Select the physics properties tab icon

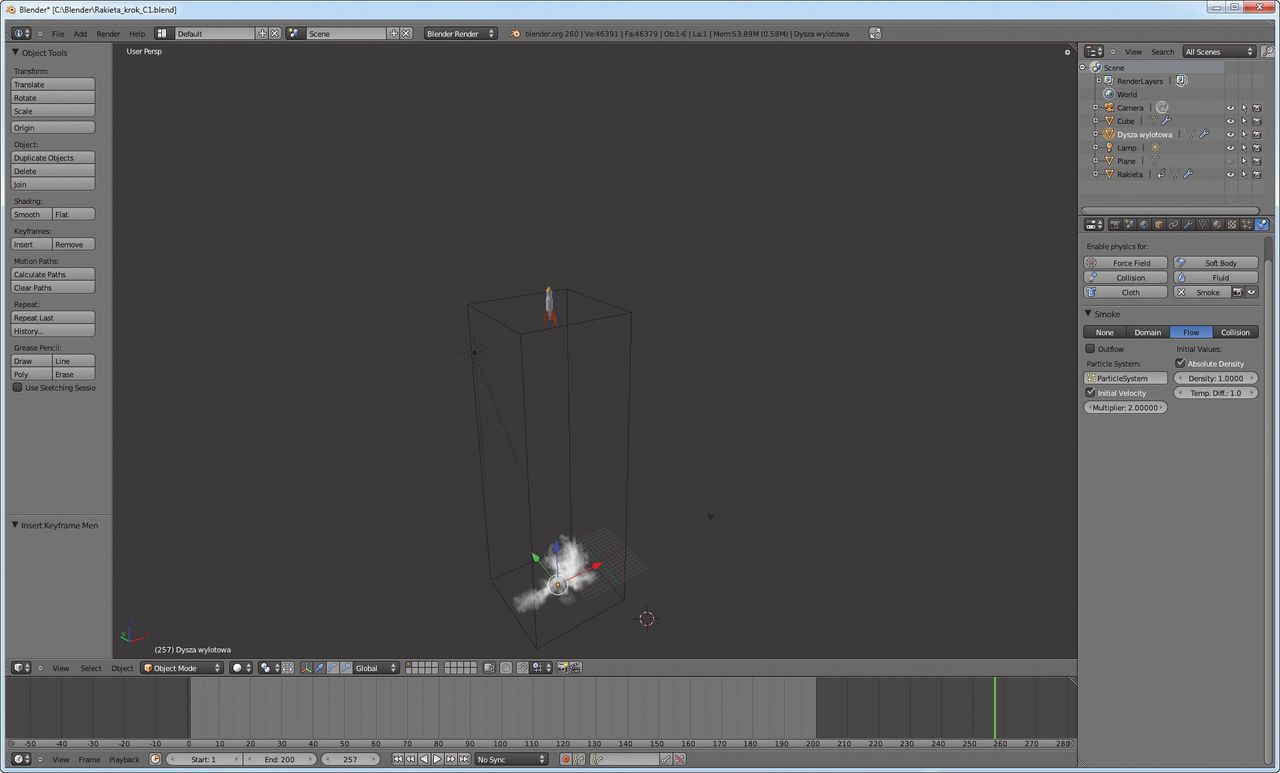click(x=1262, y=225)
